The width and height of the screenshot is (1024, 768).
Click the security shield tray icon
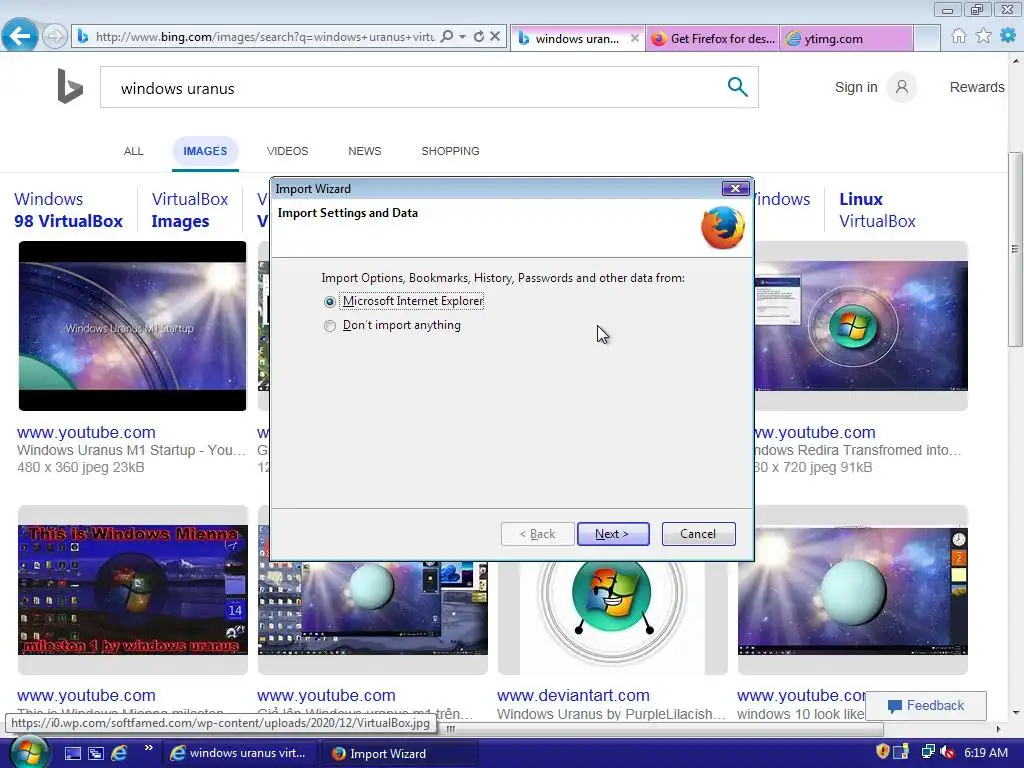point(882,752)
